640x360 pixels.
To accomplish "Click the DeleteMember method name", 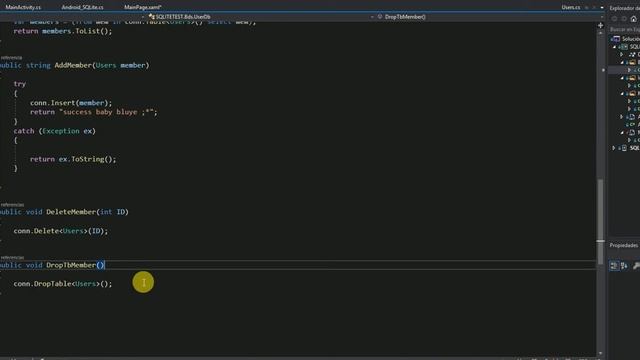I will [x=71, y=212].
